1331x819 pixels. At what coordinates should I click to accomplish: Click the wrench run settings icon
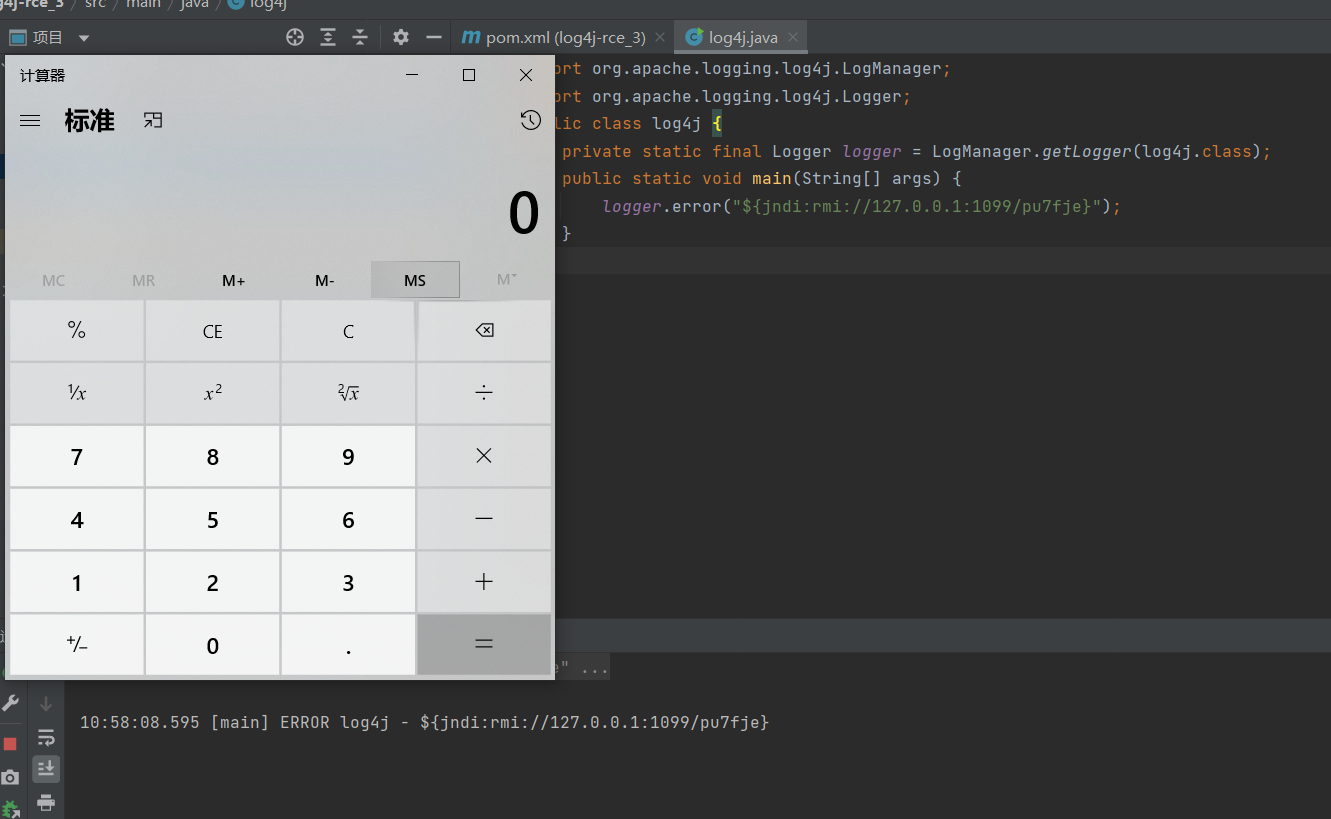click(11, 704)
